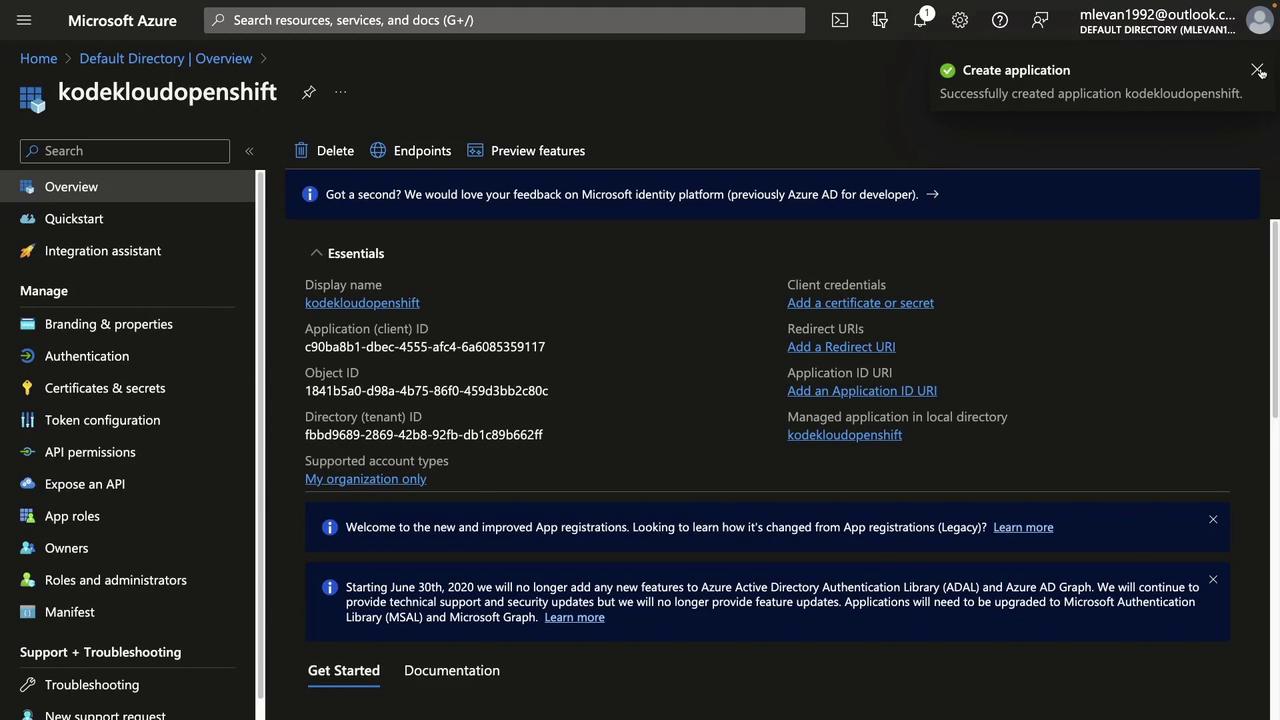
Task: Click Add a certificate or secret link
Action: [x=860, y=303]
